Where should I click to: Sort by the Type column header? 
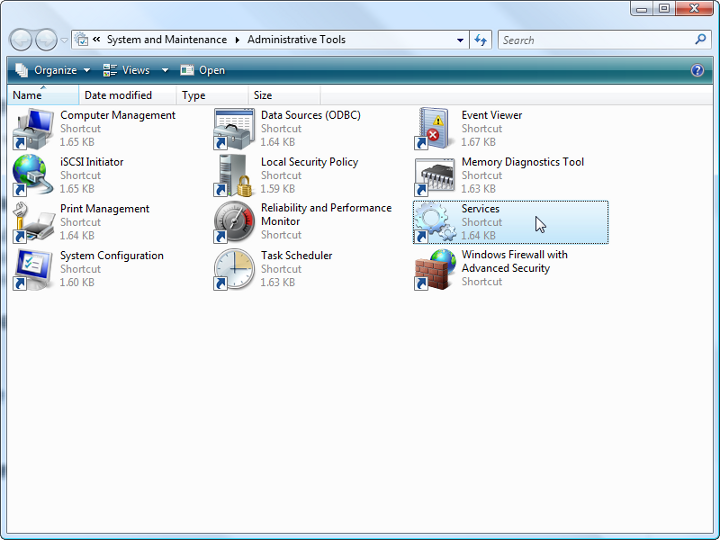pos(212,95)
